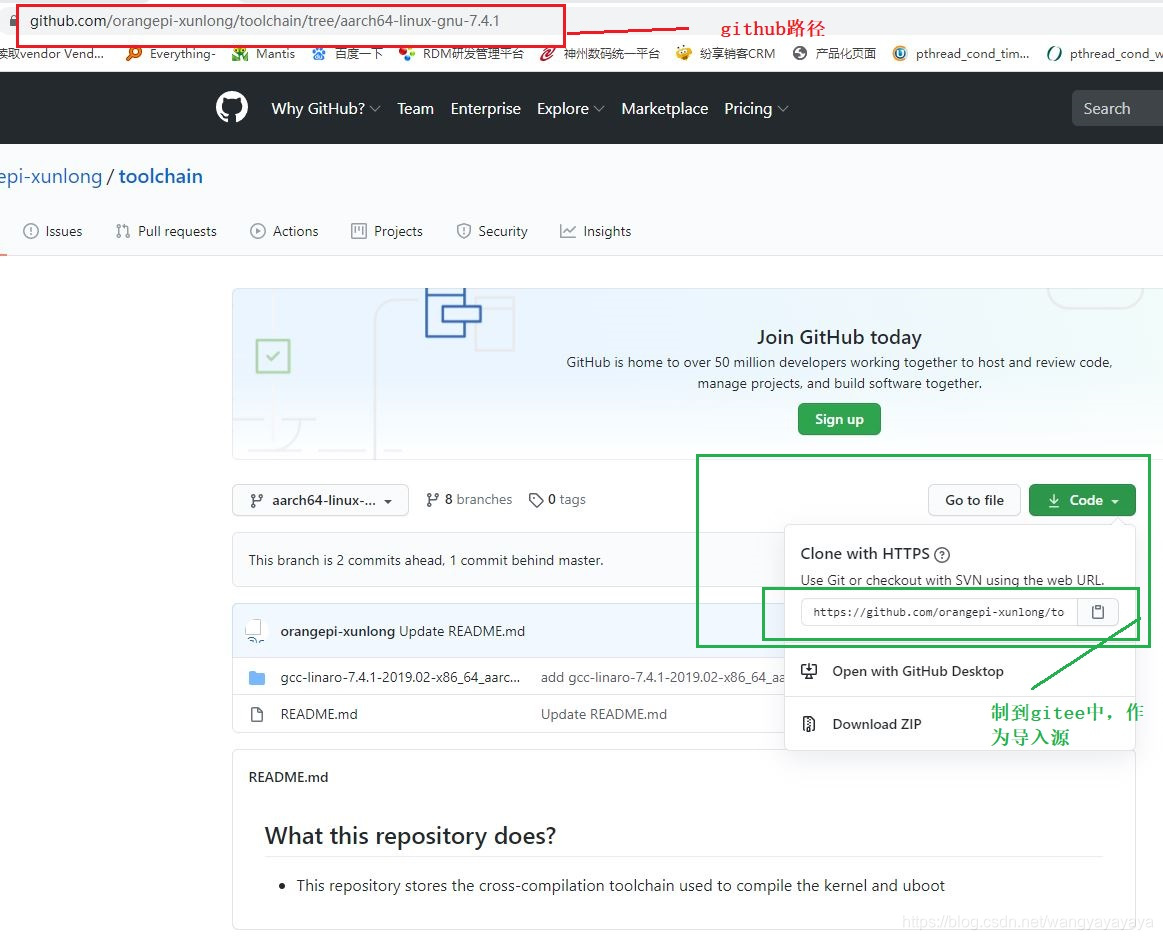Image resolution: width=1163 pixels, height=940 pixels.
Task: Click the Search input field
Action: [x=1117, y=108]
